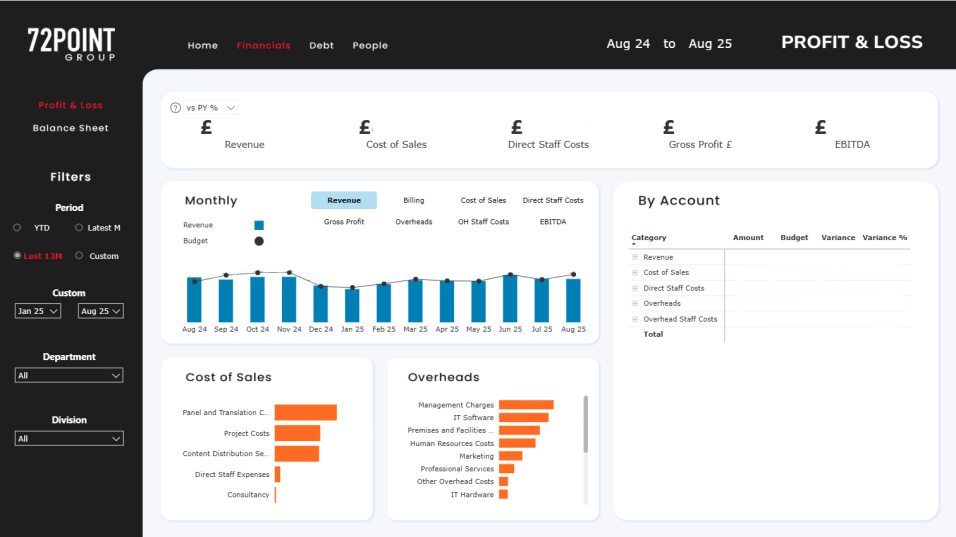956x537 pixels.
Task: Select the YTD period radio button
Action: coord(17,228)
